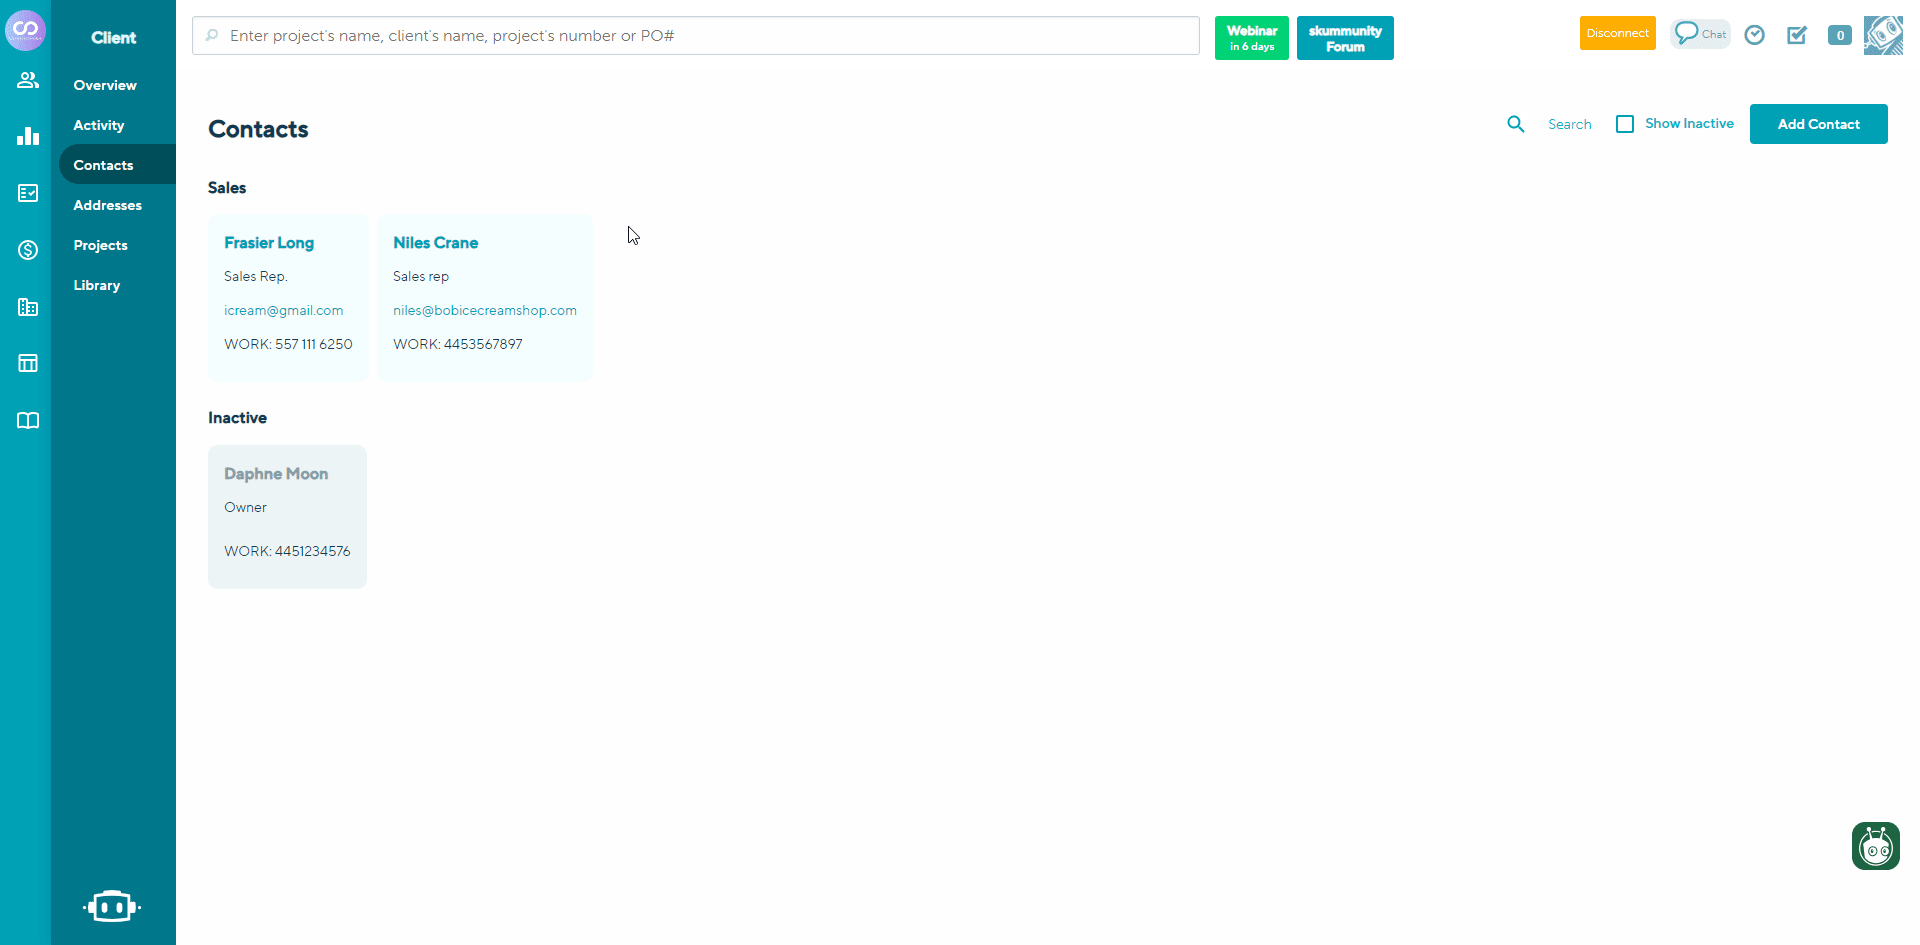Open the notifications badge showing 0

(1840, 34)
